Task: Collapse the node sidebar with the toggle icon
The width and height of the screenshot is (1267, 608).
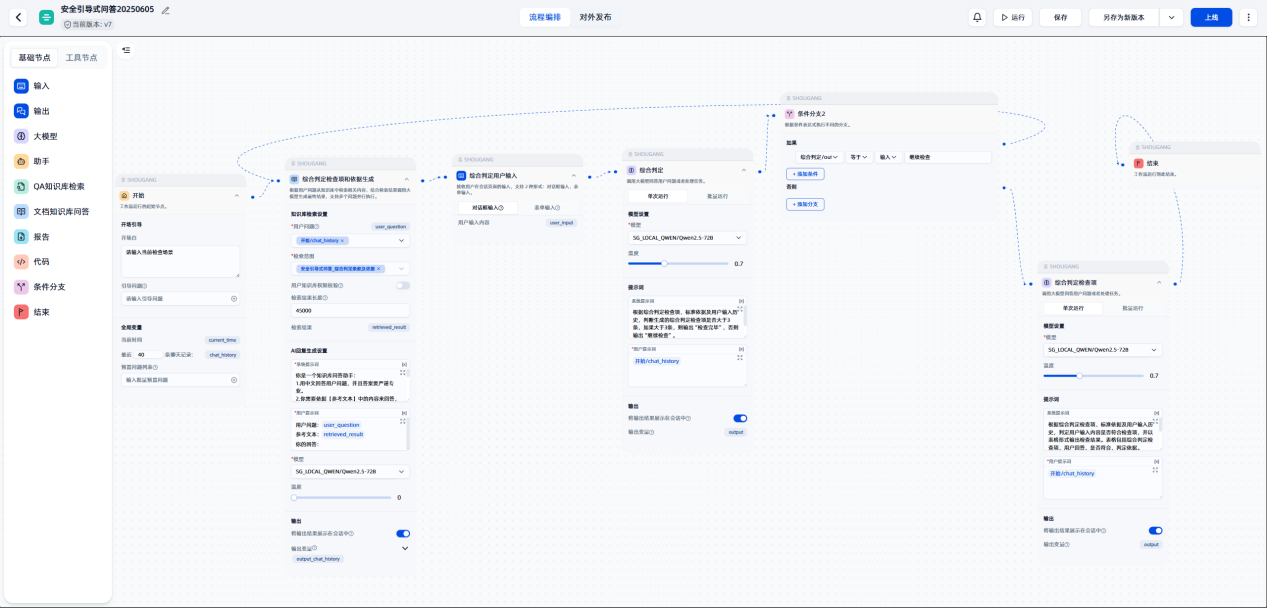Action: [x=126, y=50]
